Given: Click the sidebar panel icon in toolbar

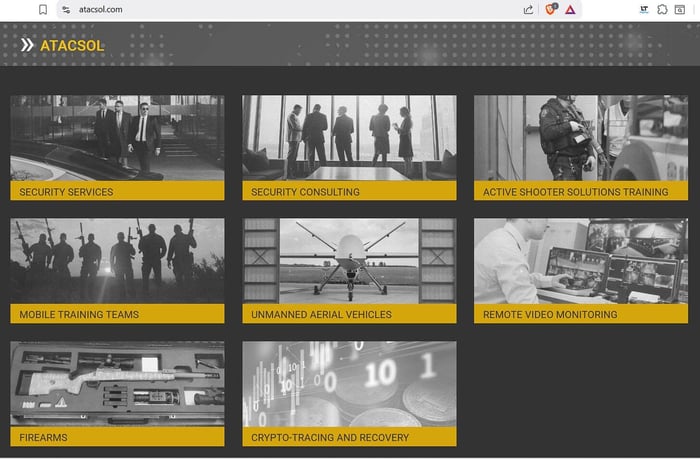Looking at the screenshot, I should 680,9.
